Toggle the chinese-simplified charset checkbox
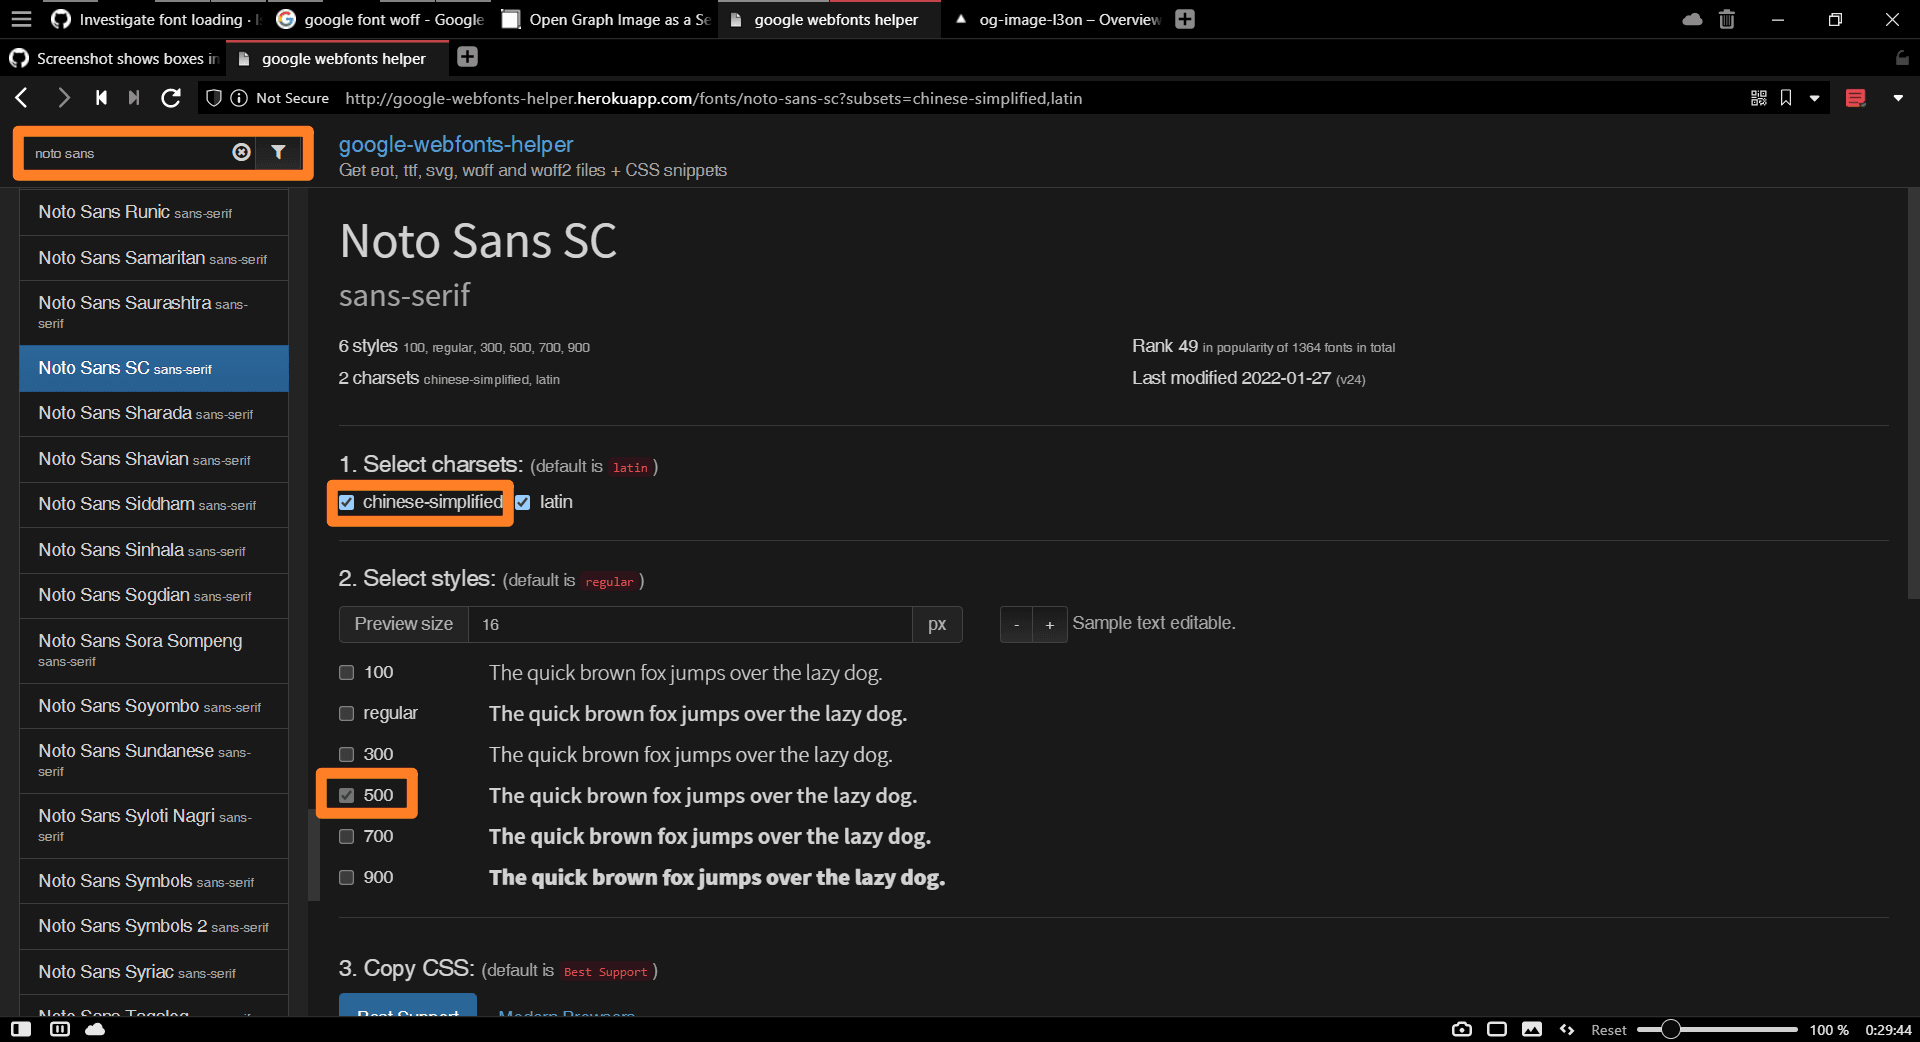 pos(347,502)
